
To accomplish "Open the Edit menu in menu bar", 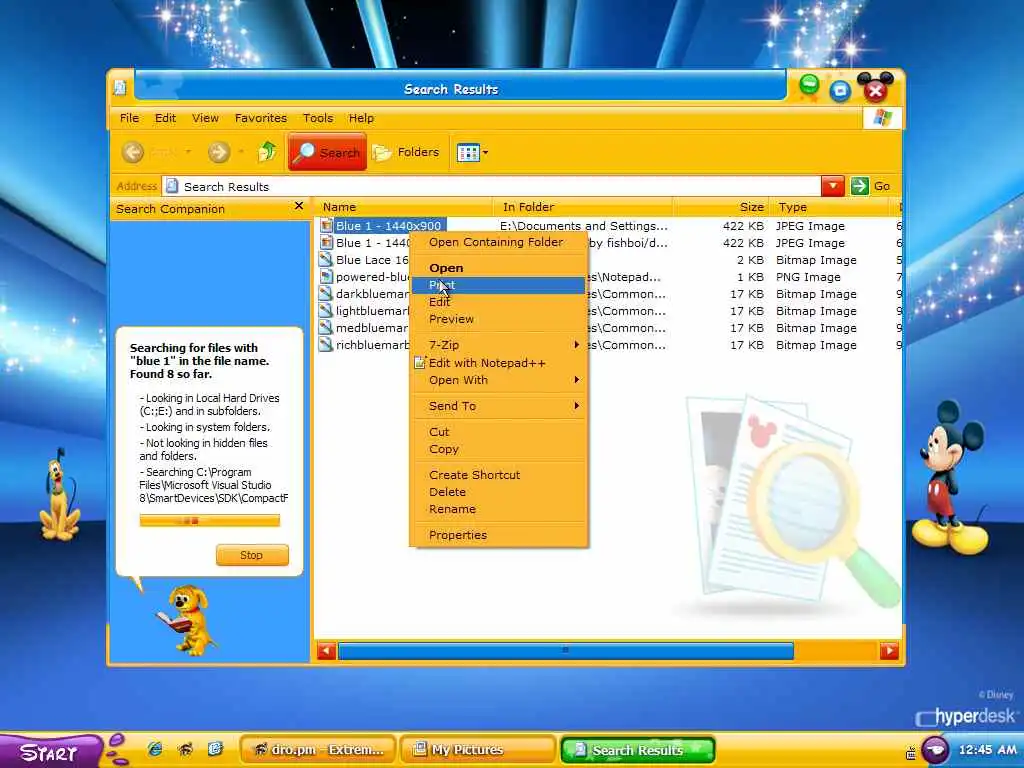I will 165,118.
